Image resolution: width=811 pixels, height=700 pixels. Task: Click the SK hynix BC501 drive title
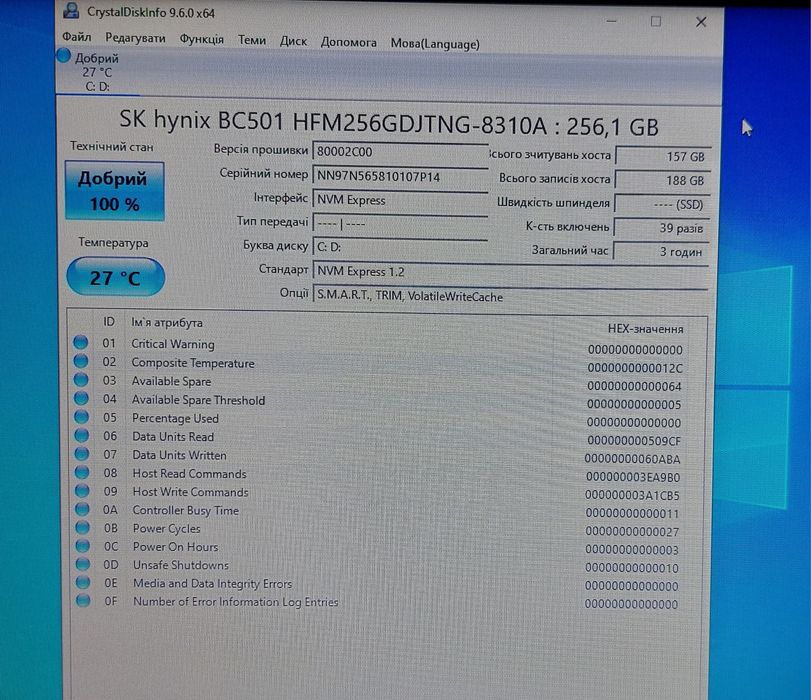[388, 124]
